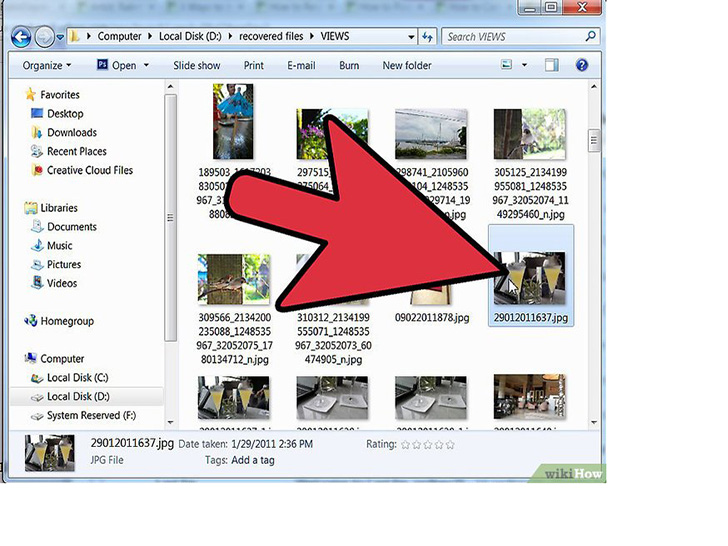Image resolution: width=728 pixels, height=546 pixels.
Task: Click the magnifier search icon
Action: 591,36
